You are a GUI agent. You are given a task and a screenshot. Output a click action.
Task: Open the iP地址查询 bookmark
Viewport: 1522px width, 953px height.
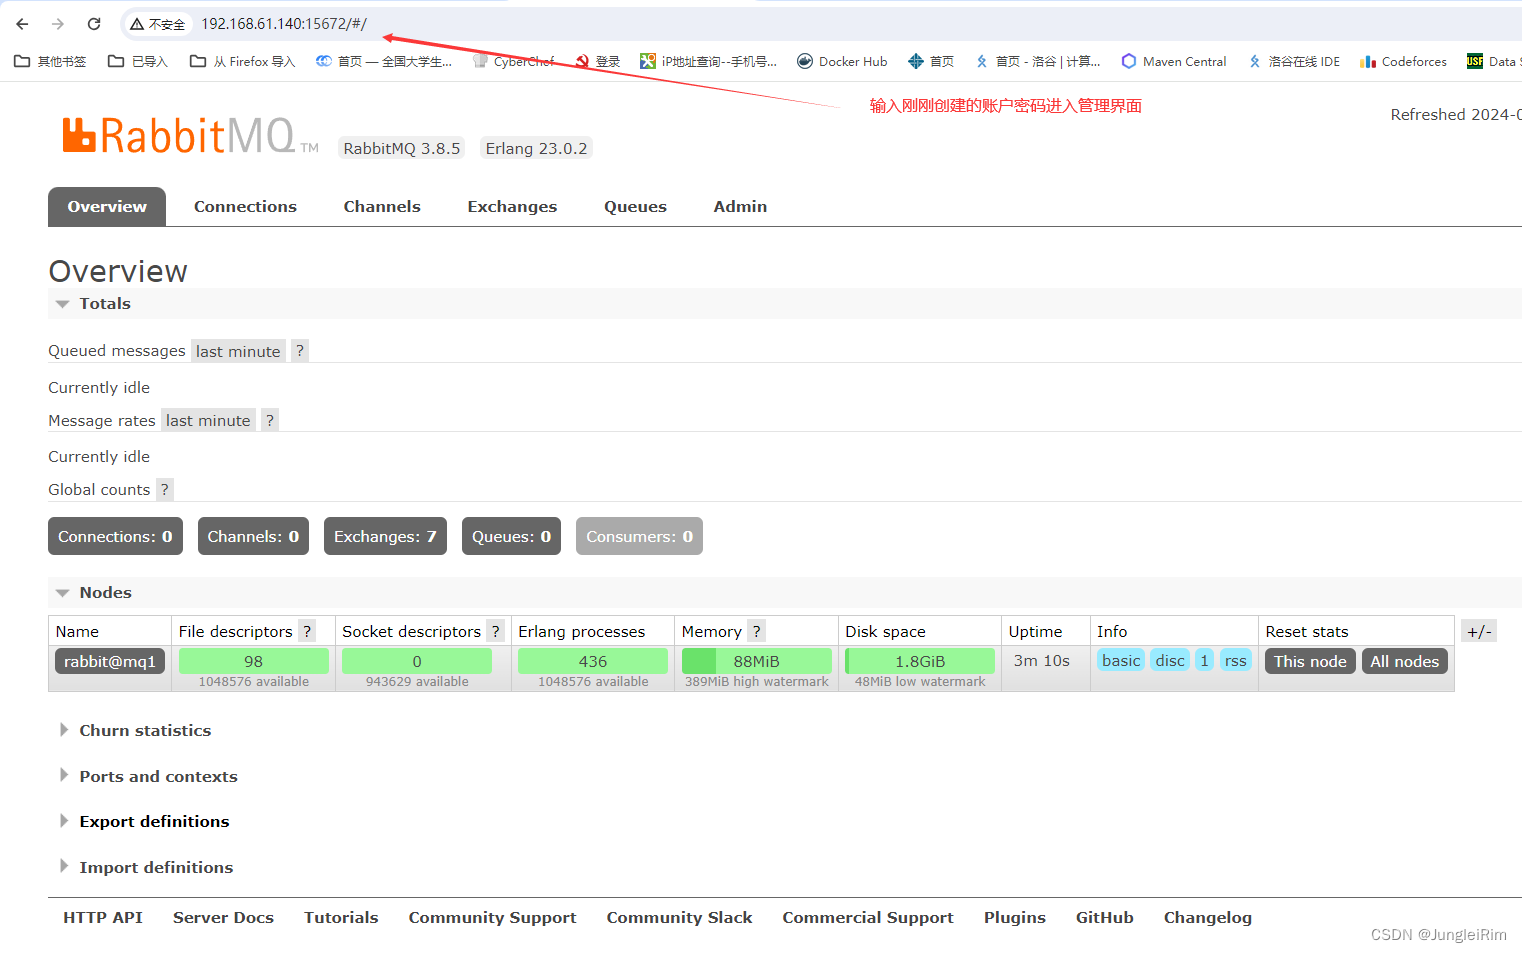pos(709,61)
